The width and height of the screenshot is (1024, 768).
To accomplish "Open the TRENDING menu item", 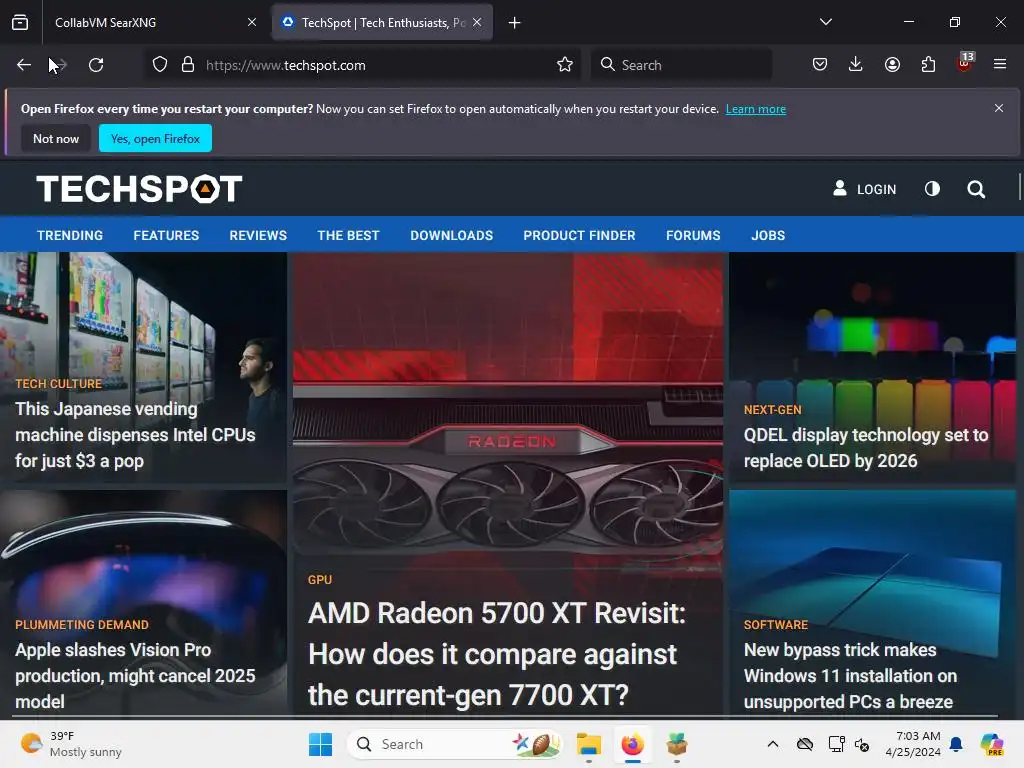I will [70, 235].
